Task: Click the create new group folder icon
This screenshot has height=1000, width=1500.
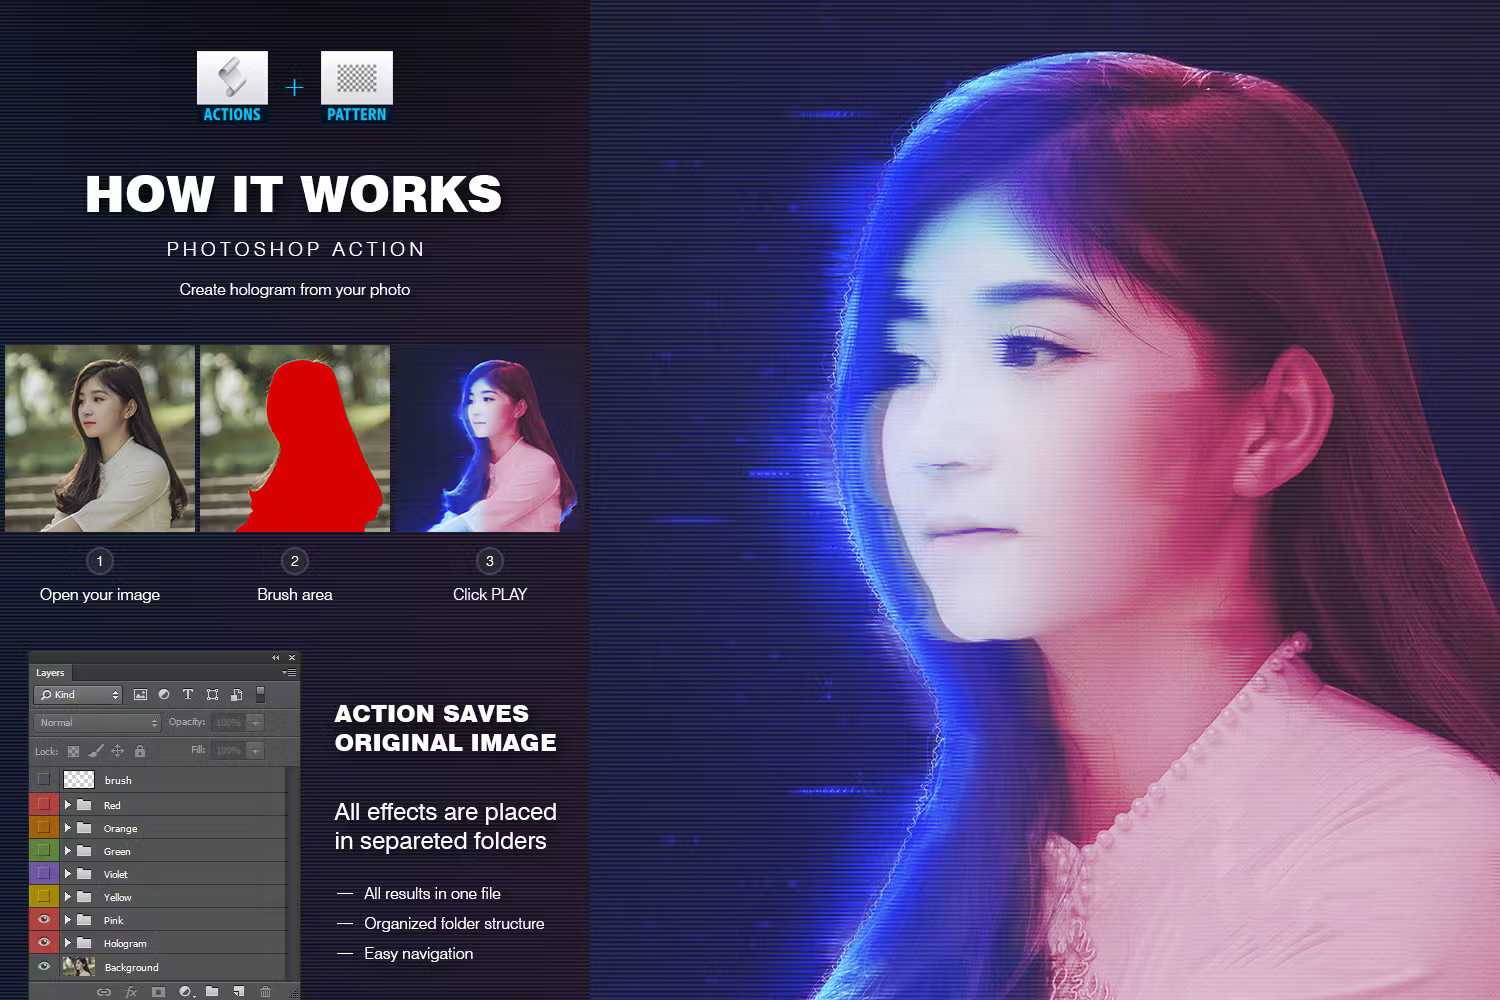Action: pos(212,991)
